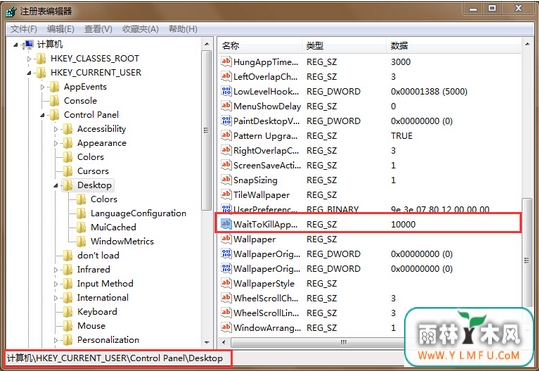This screenshot has width=539, height=372.
Task: Click the WindowMetrics folder icon
Action: tap(81, 241)
